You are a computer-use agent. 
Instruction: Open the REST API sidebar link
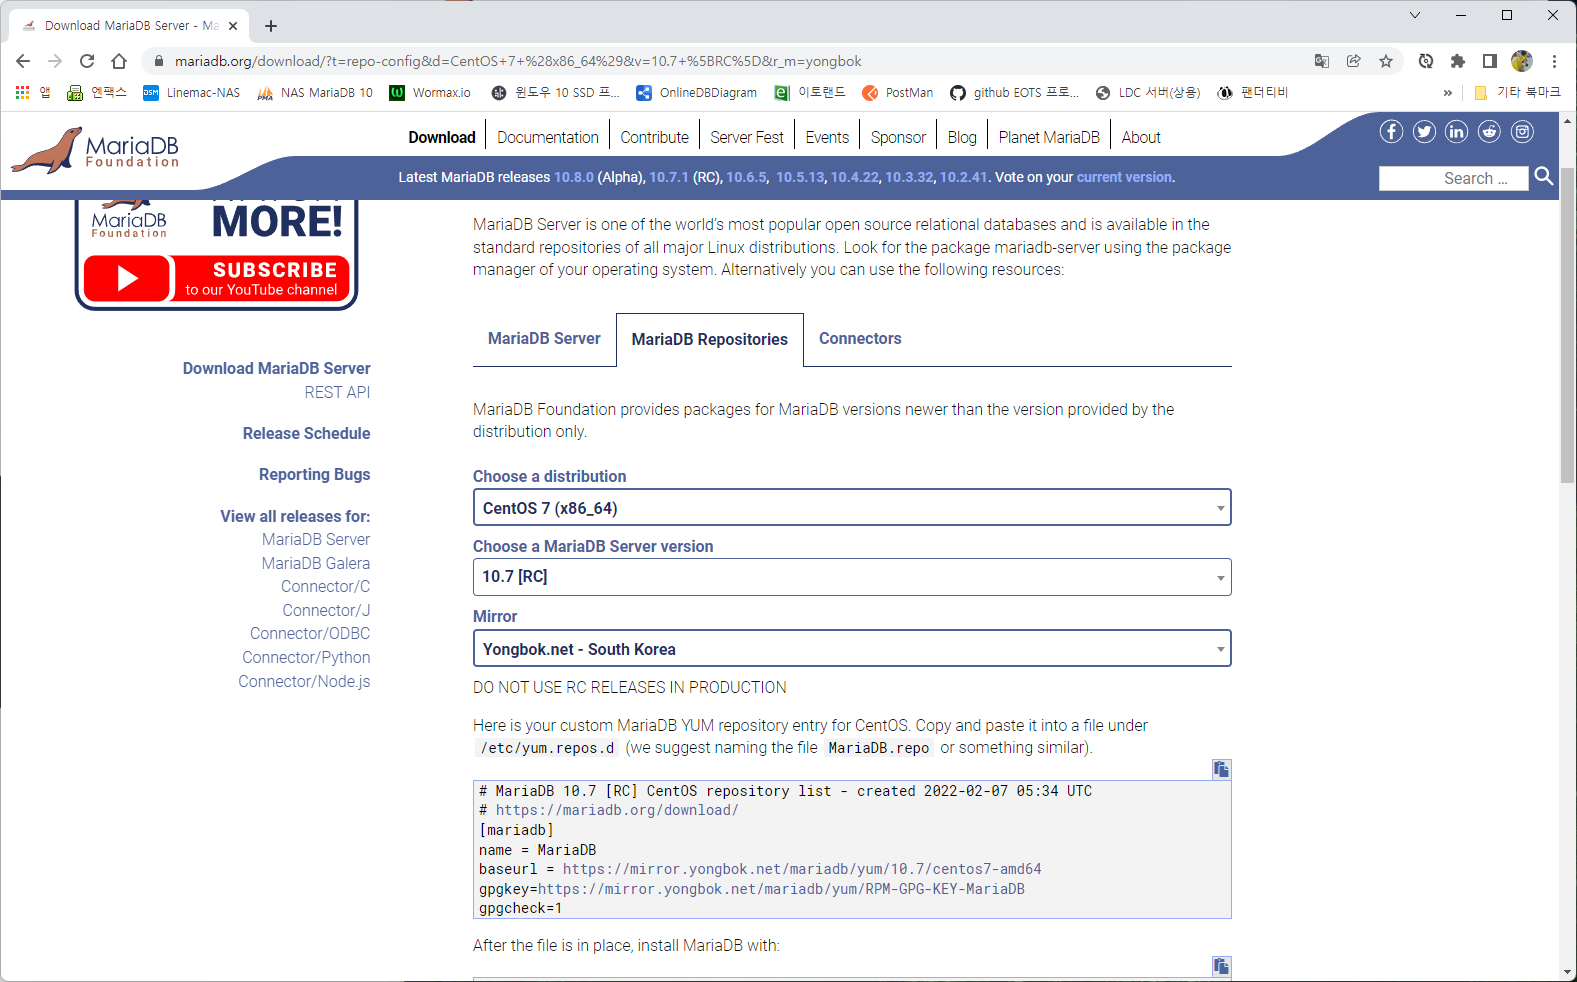[337, 393]
